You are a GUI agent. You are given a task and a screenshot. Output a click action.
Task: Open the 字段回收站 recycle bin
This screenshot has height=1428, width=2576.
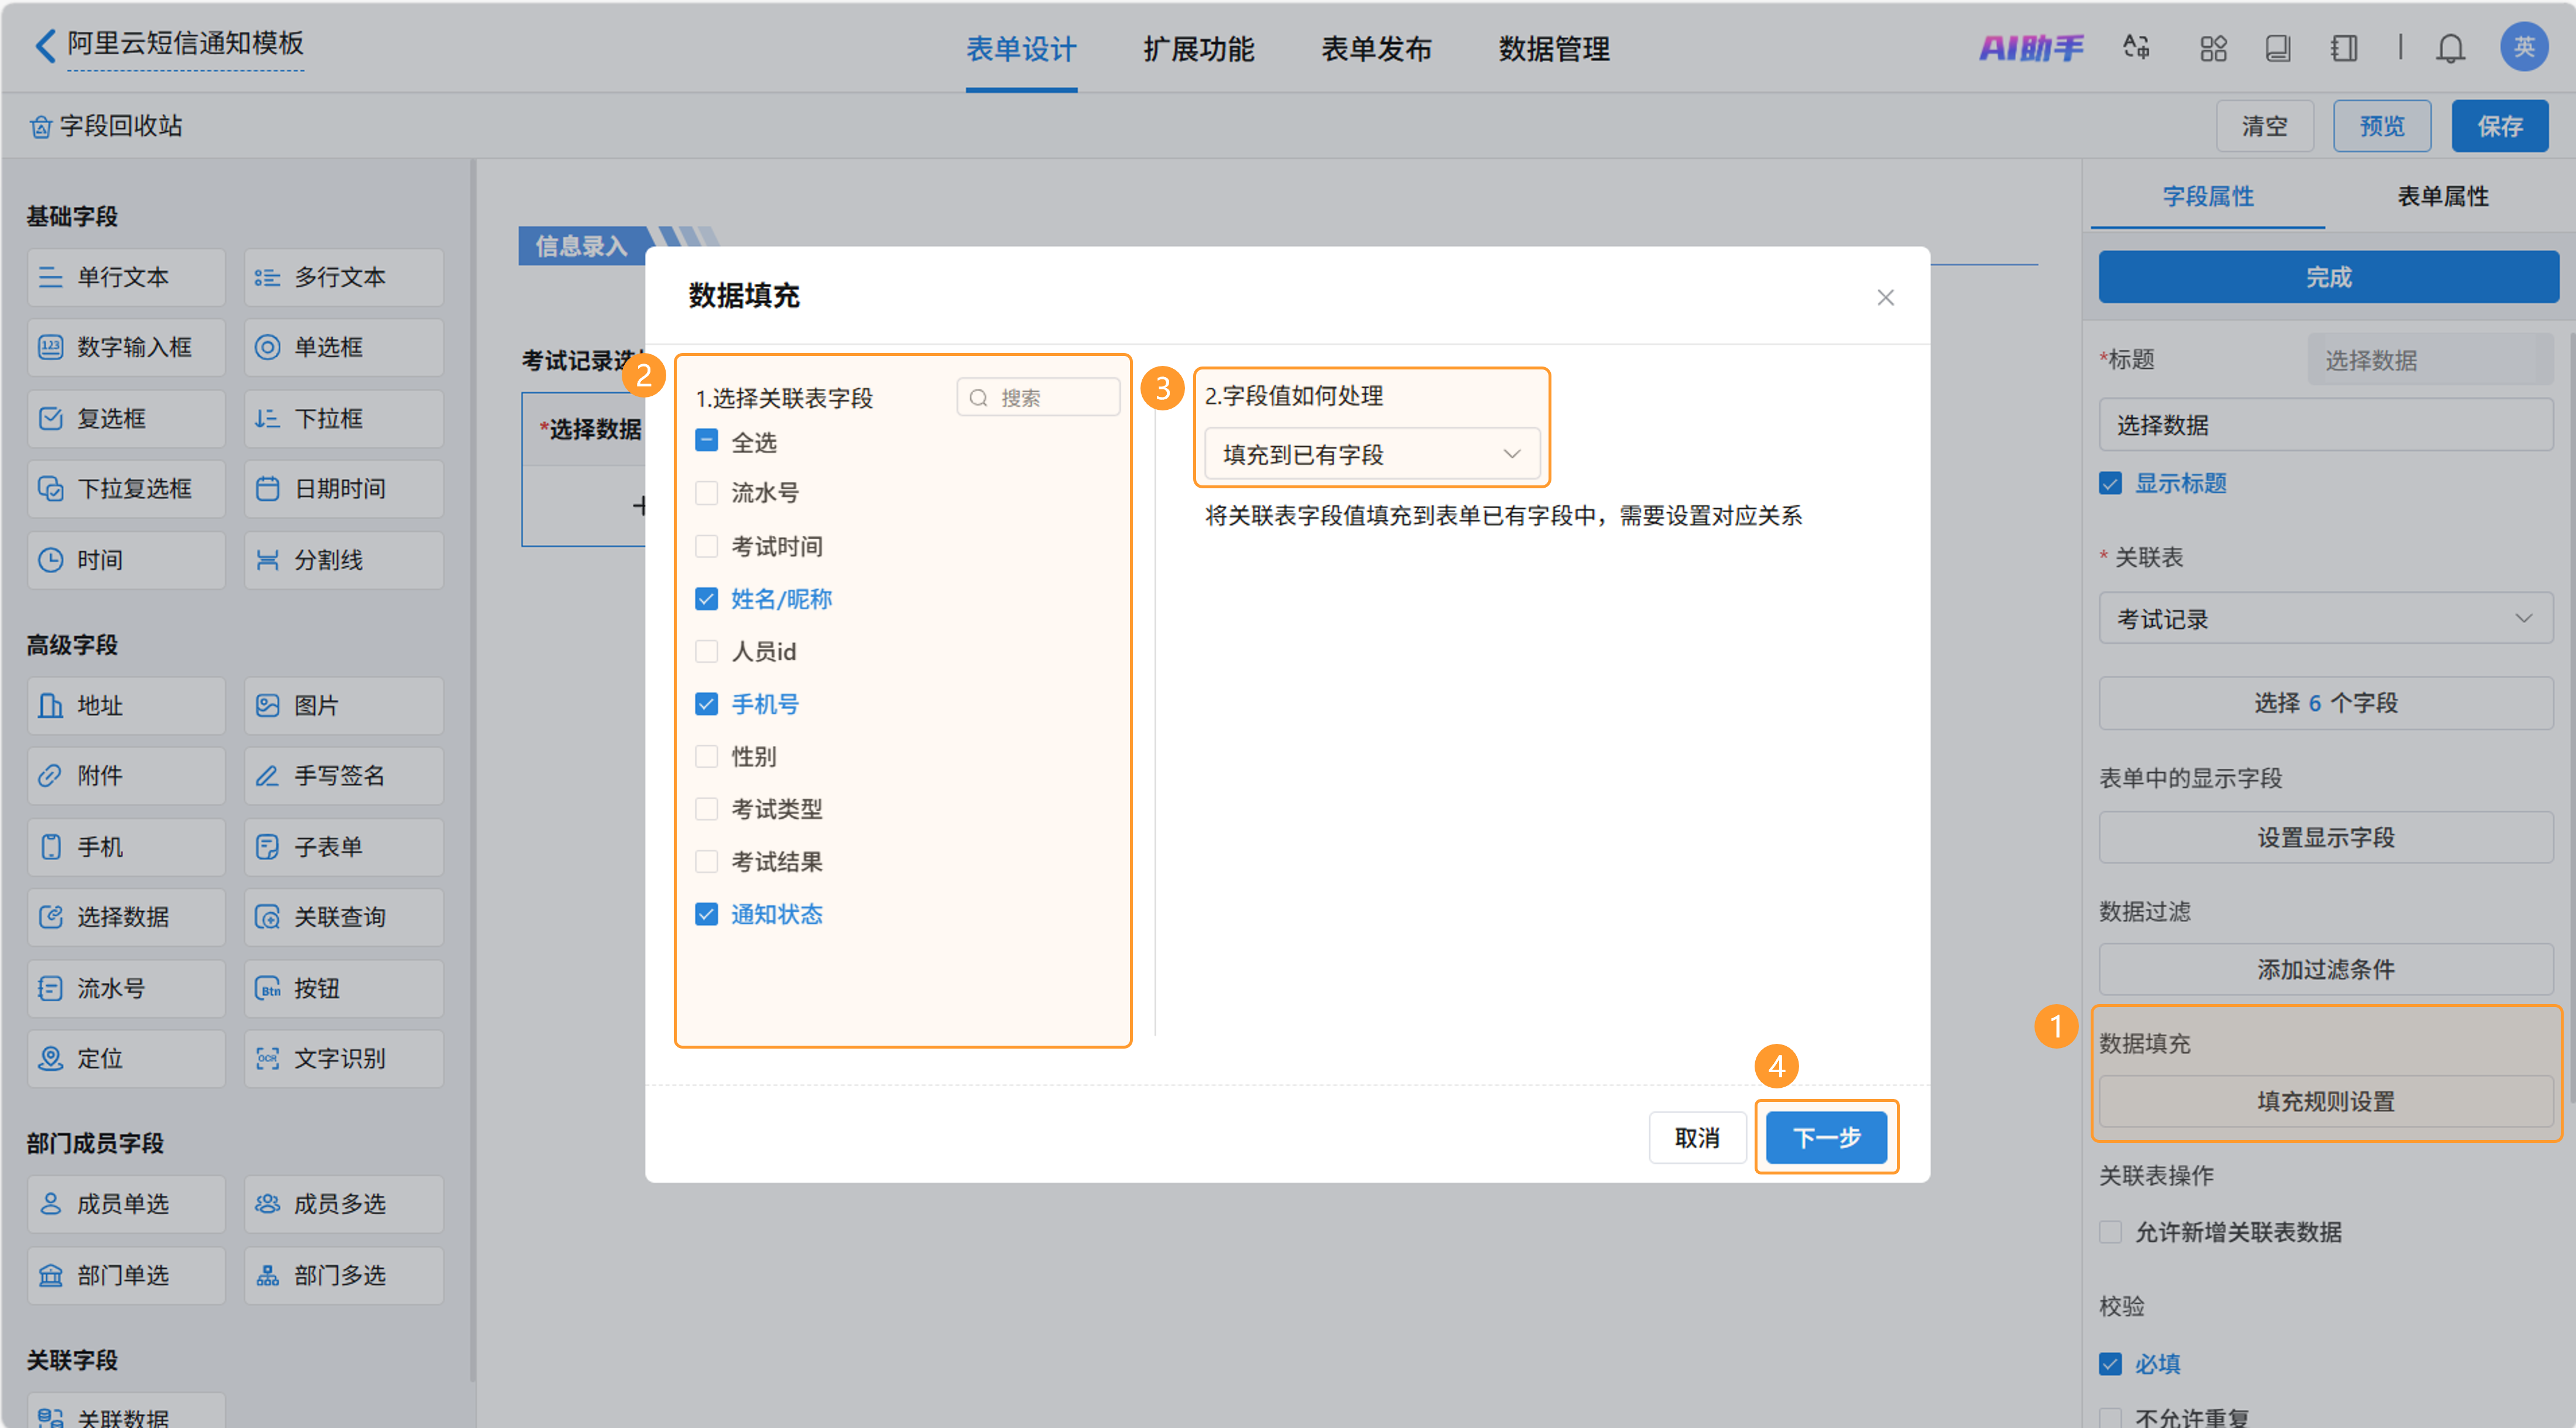coord(107,126)
